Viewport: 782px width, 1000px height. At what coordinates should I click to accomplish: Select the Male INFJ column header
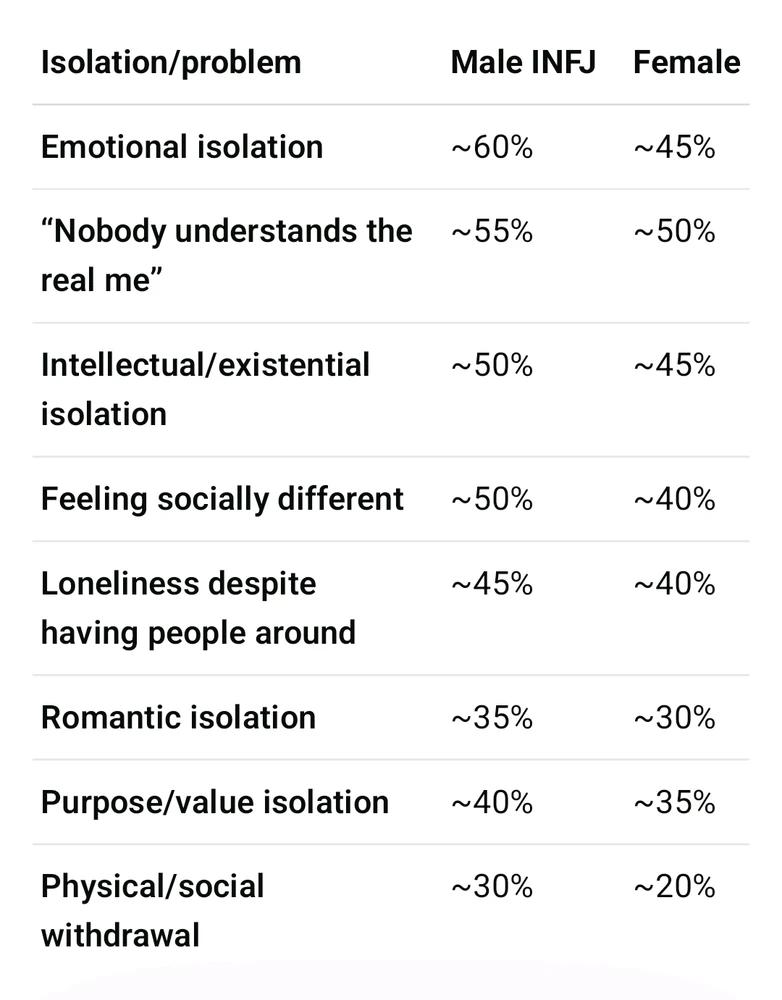523,62
